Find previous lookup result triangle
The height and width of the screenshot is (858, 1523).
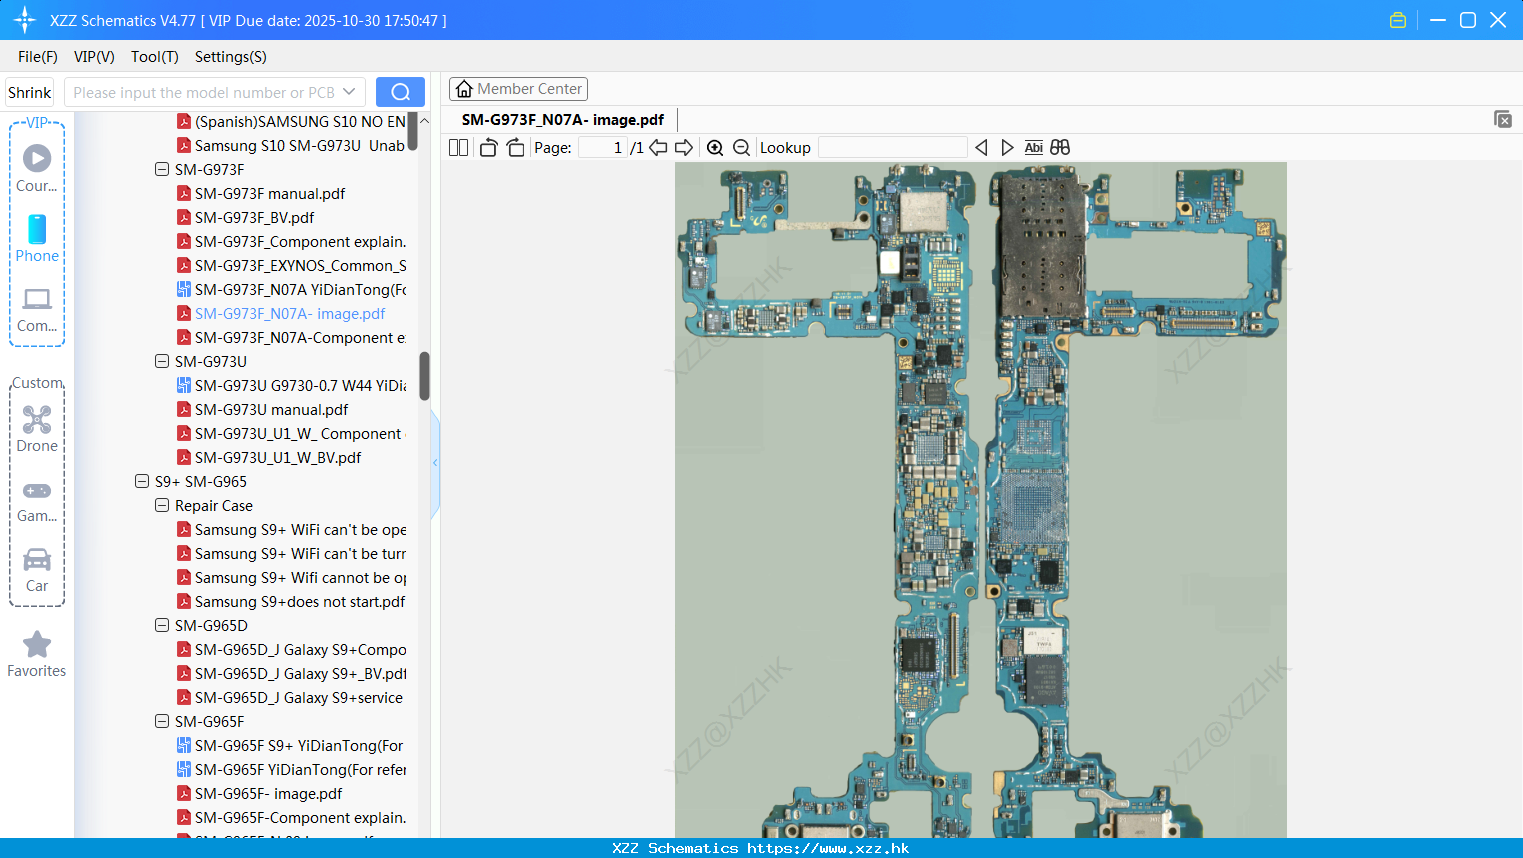(981, 147)
